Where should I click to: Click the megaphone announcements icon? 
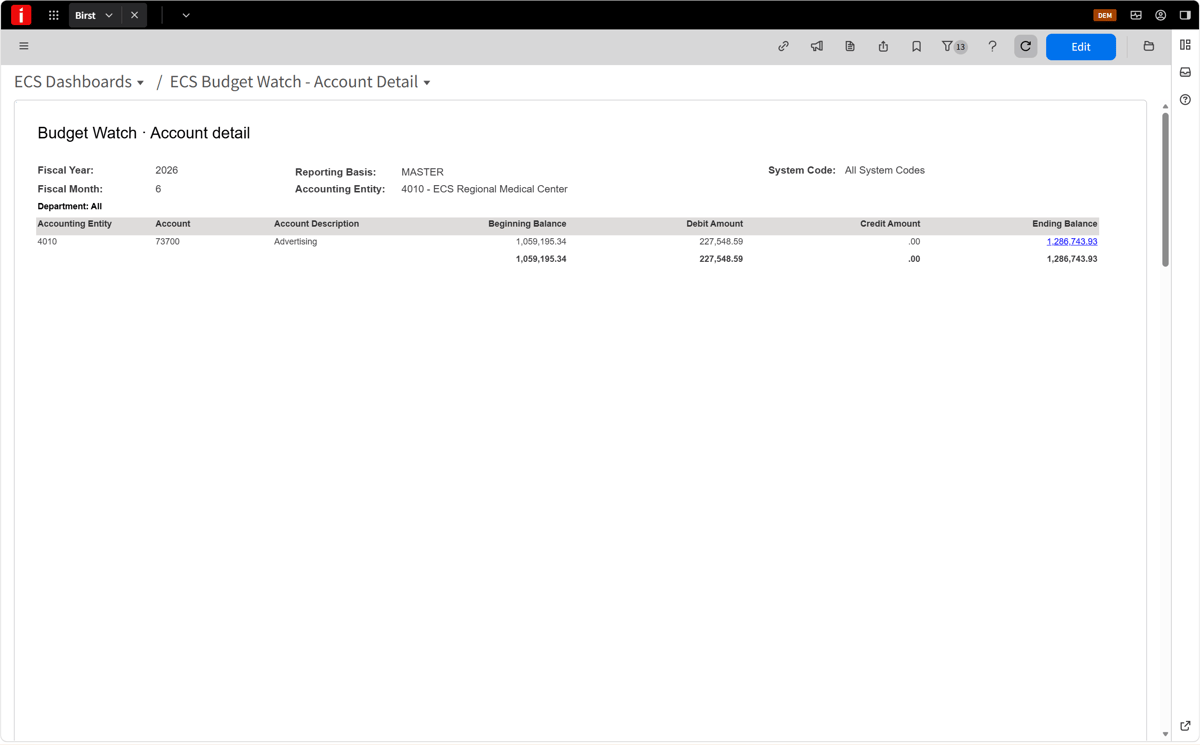tap(817, 46)
